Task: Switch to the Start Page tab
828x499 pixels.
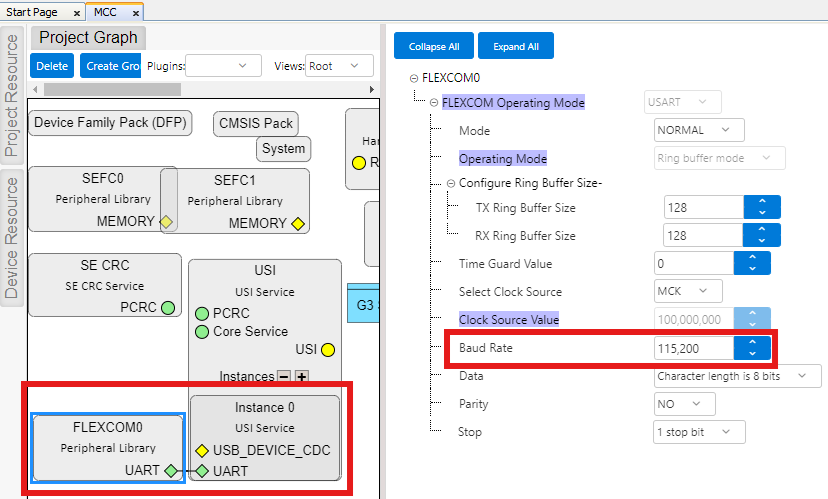Action: 33,12
